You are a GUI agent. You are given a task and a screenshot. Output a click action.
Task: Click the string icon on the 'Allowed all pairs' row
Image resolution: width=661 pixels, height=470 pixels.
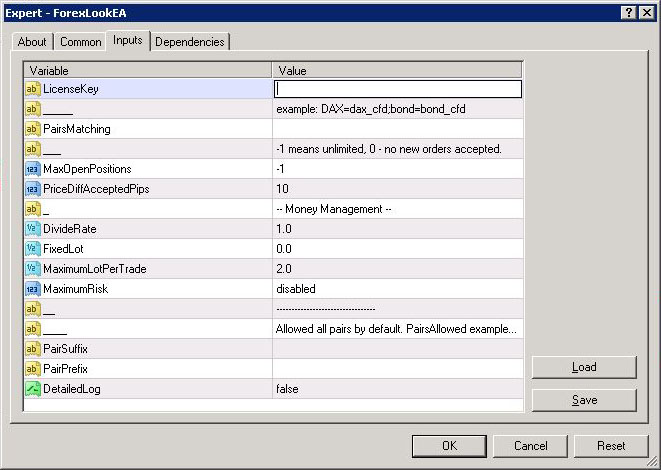click(33, 329)
